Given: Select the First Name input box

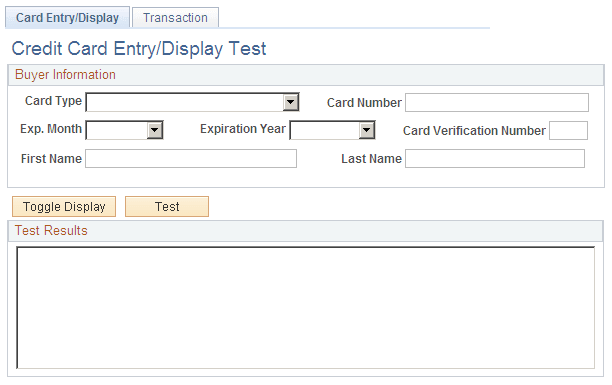Looking at the screenshot, I should click(x=191, y=159).
